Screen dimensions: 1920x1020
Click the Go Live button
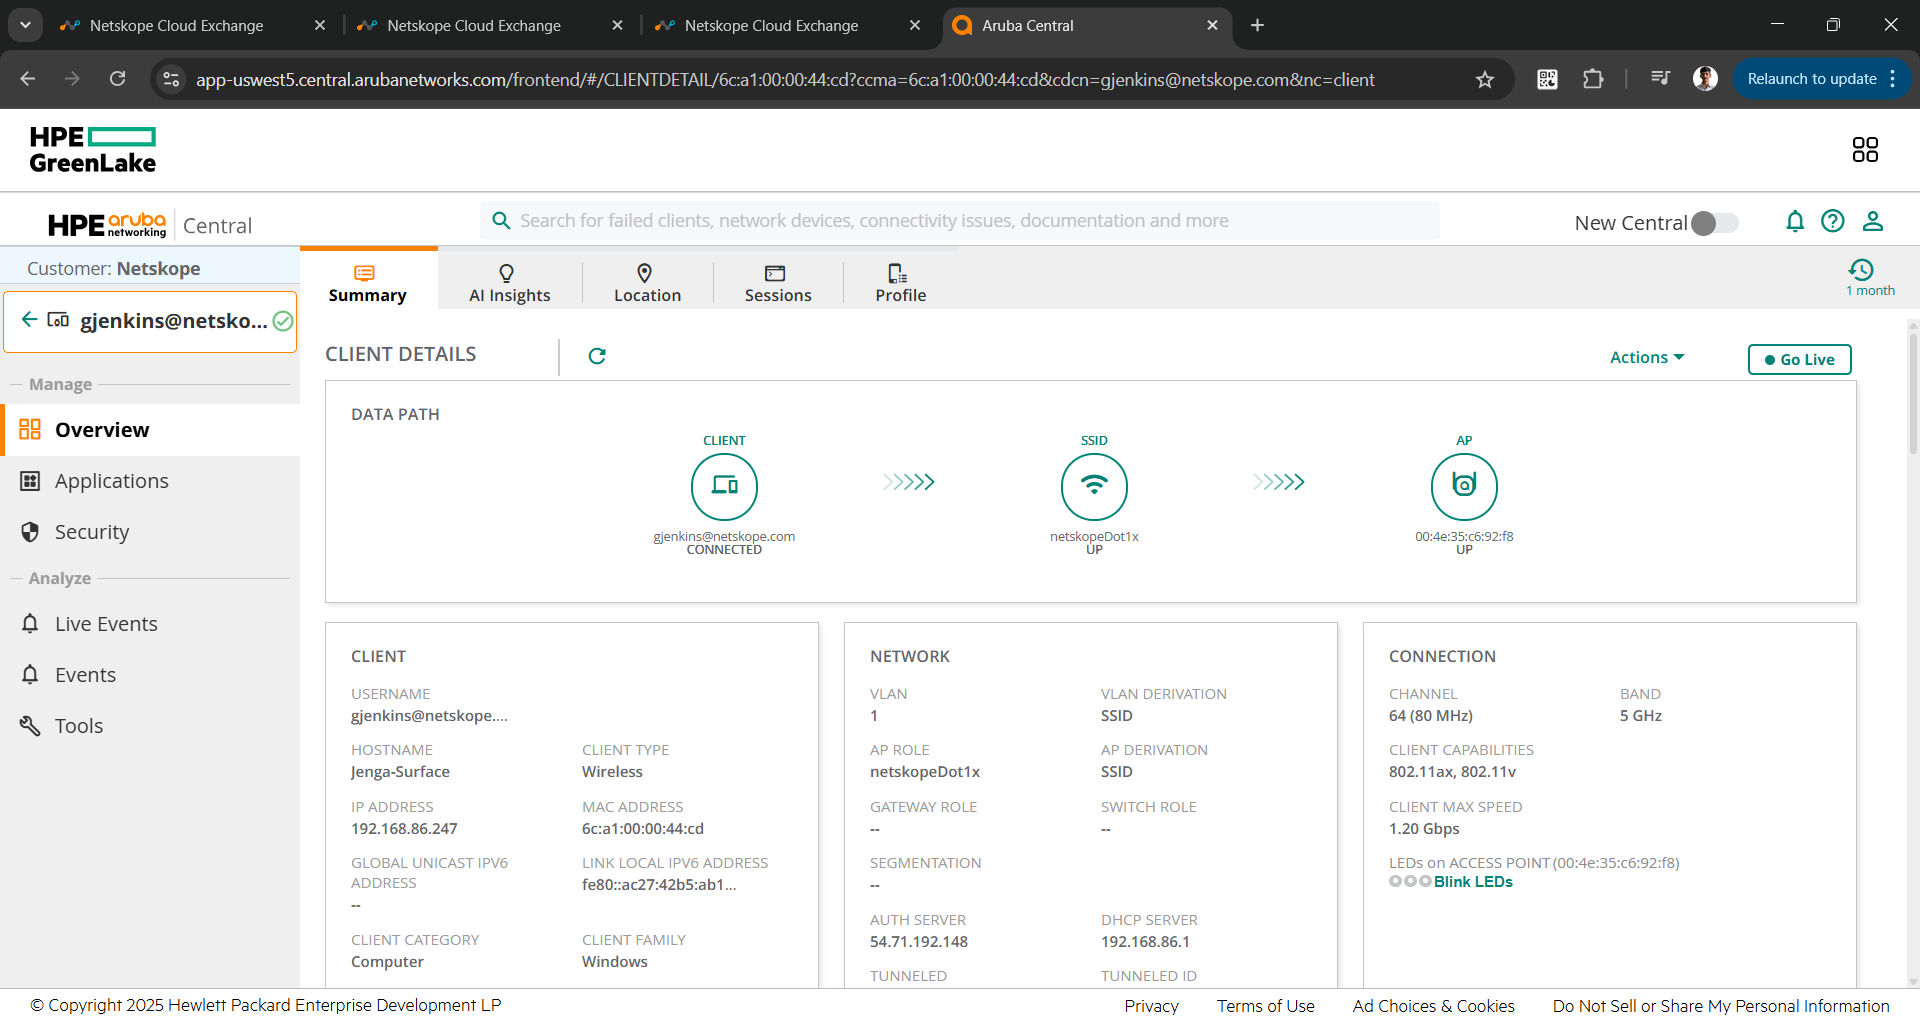pyautogui.click(x=1799, y=359)
